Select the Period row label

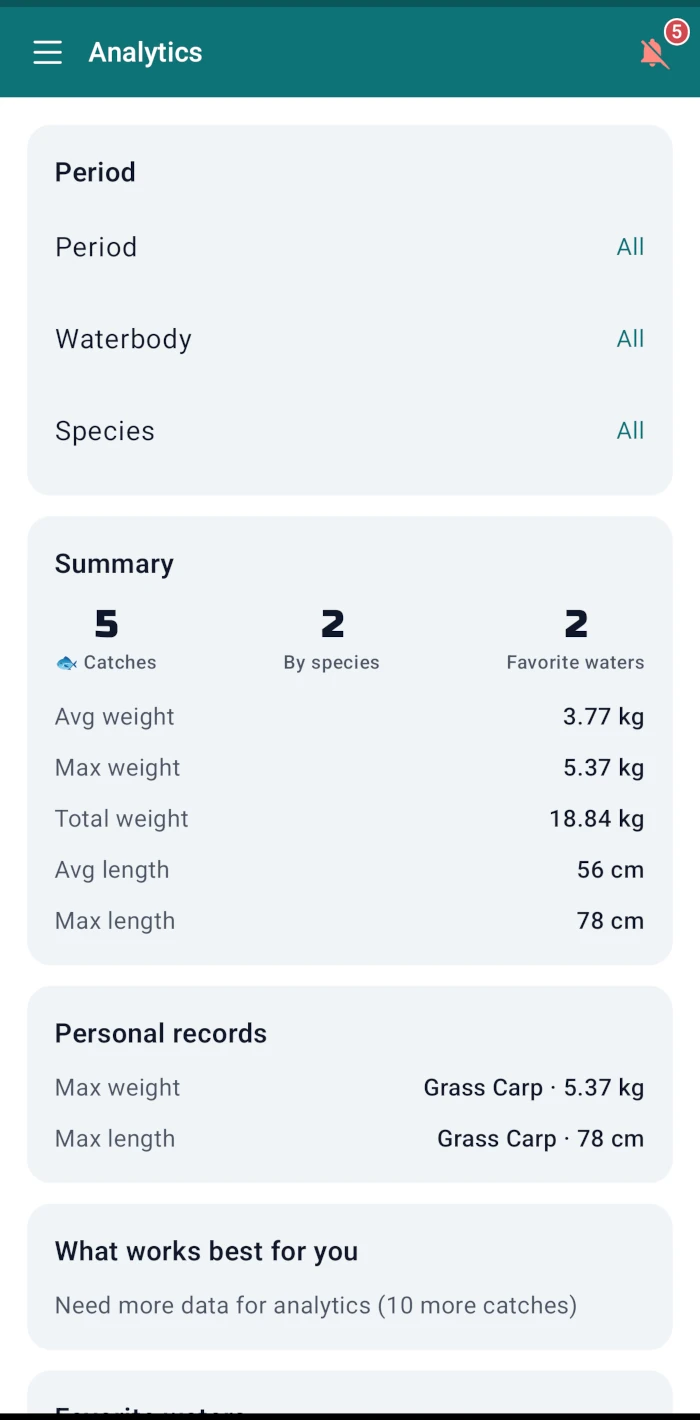96,247
